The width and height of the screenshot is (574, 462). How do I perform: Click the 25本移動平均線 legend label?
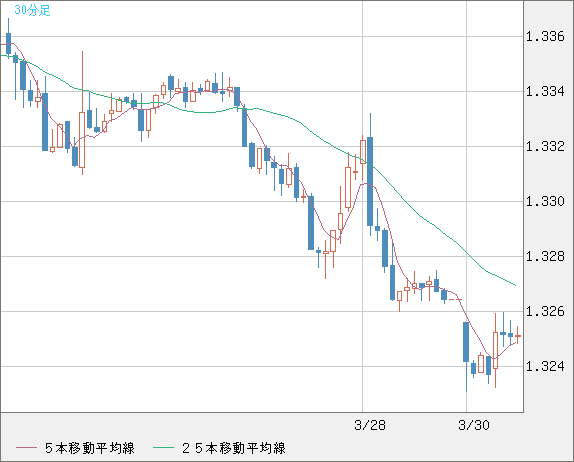(x=234, y=448)
